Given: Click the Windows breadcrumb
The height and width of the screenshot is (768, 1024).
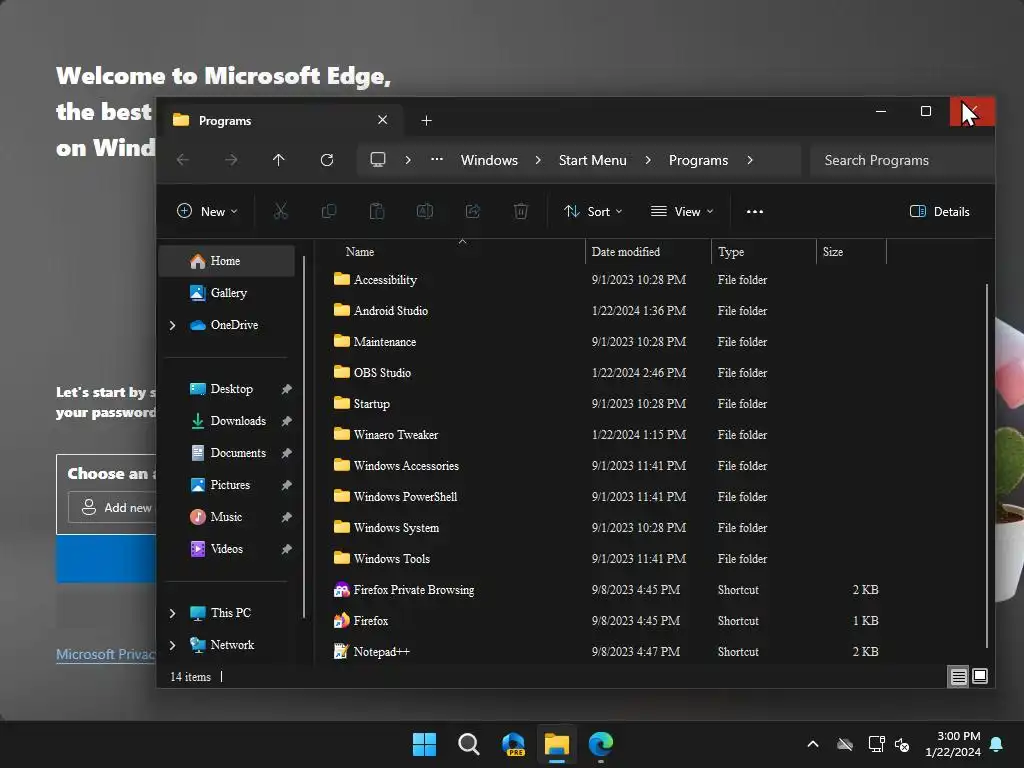Looking at the screenshot, I should [489, 160].
